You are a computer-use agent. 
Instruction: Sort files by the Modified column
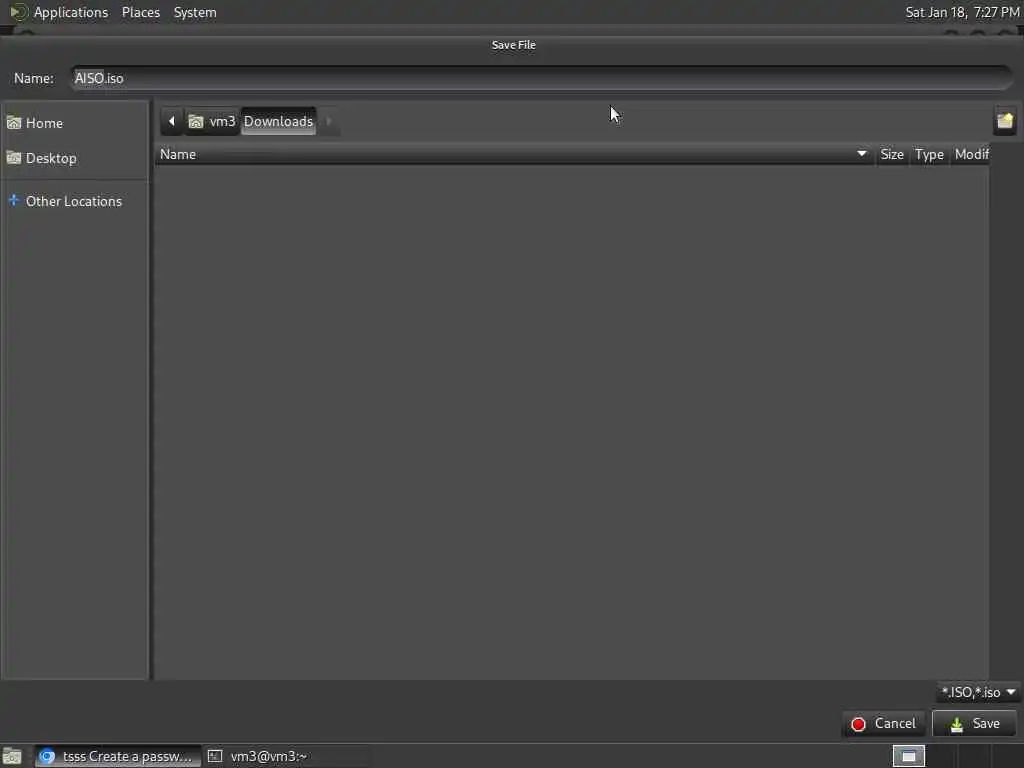pyautogui.click(x=971, y=155)
